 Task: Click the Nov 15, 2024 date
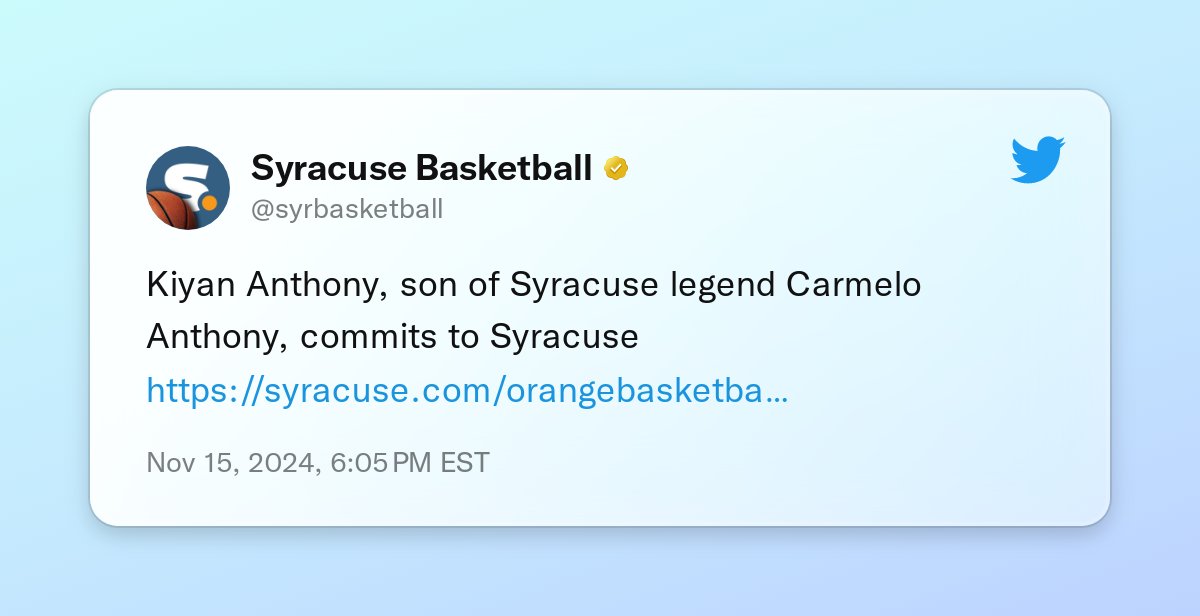[x=232, y=463]
